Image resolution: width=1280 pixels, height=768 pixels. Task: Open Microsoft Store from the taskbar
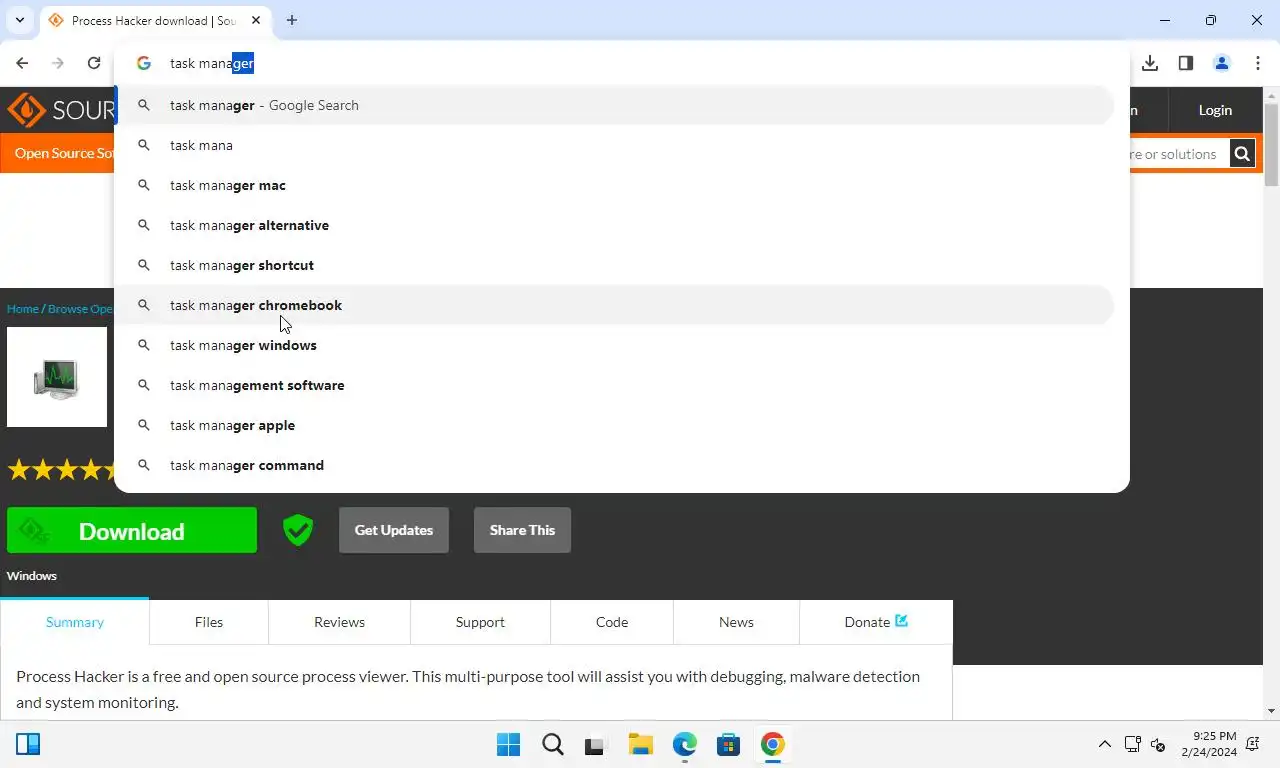728,744
